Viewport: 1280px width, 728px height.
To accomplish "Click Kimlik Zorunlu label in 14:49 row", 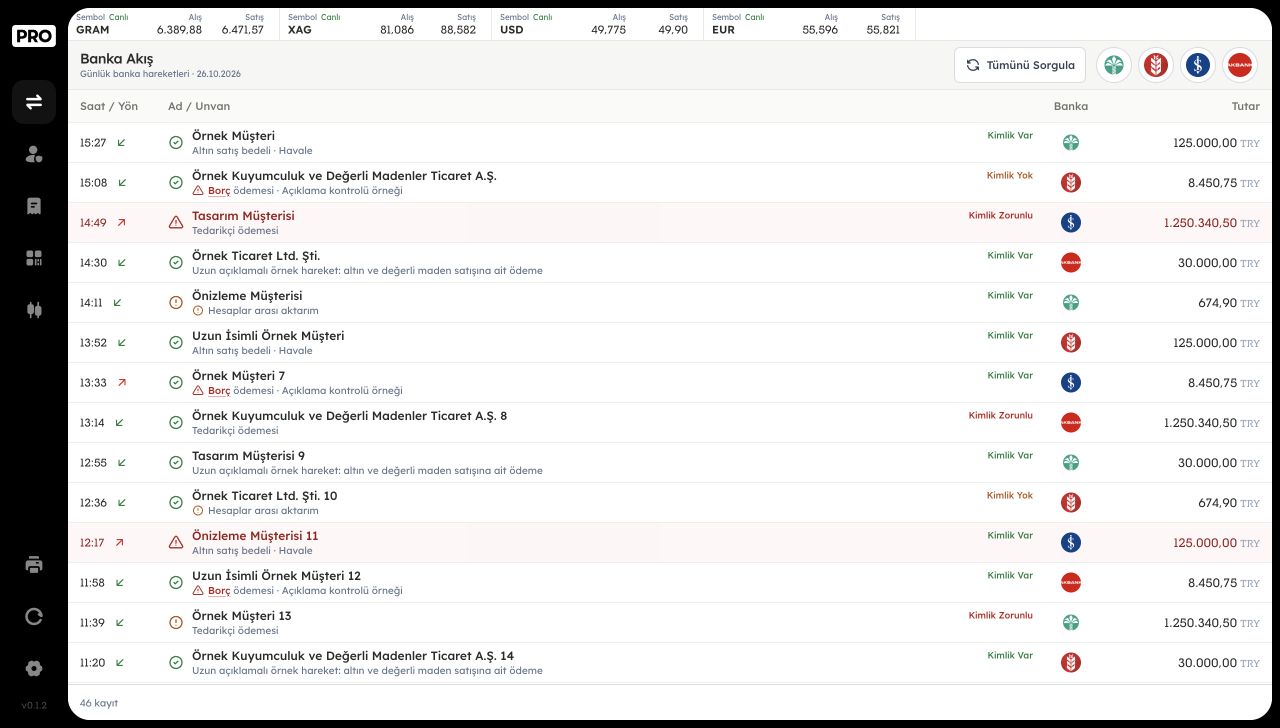I will click(1001, 216).
